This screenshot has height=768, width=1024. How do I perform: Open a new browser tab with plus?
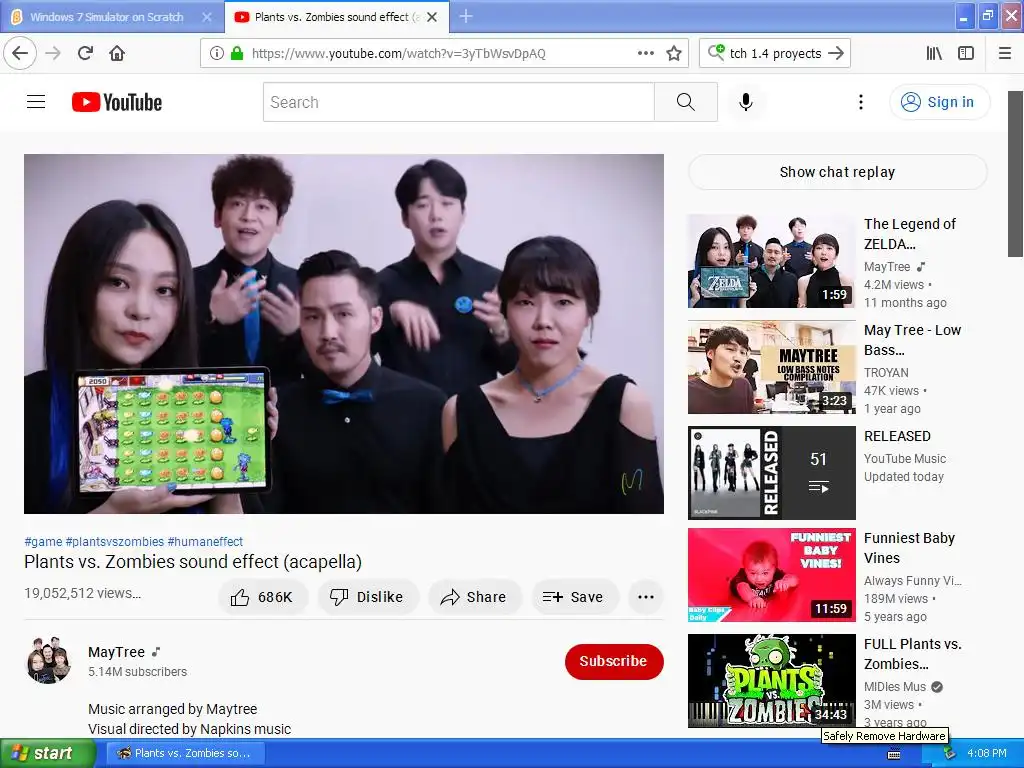click(466, 16)
